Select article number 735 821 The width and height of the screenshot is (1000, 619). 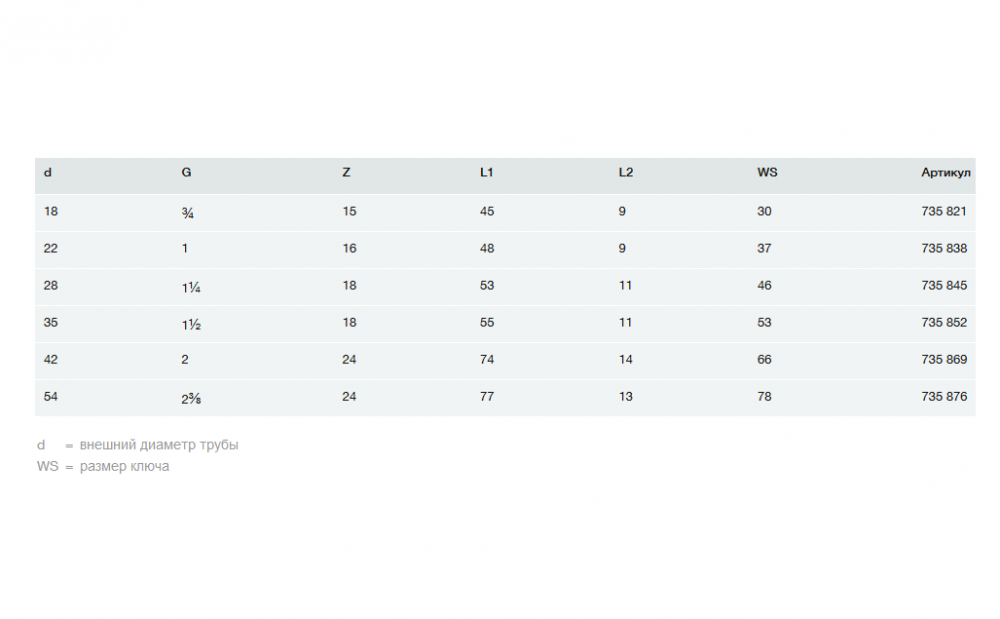[x=944, y=212]
